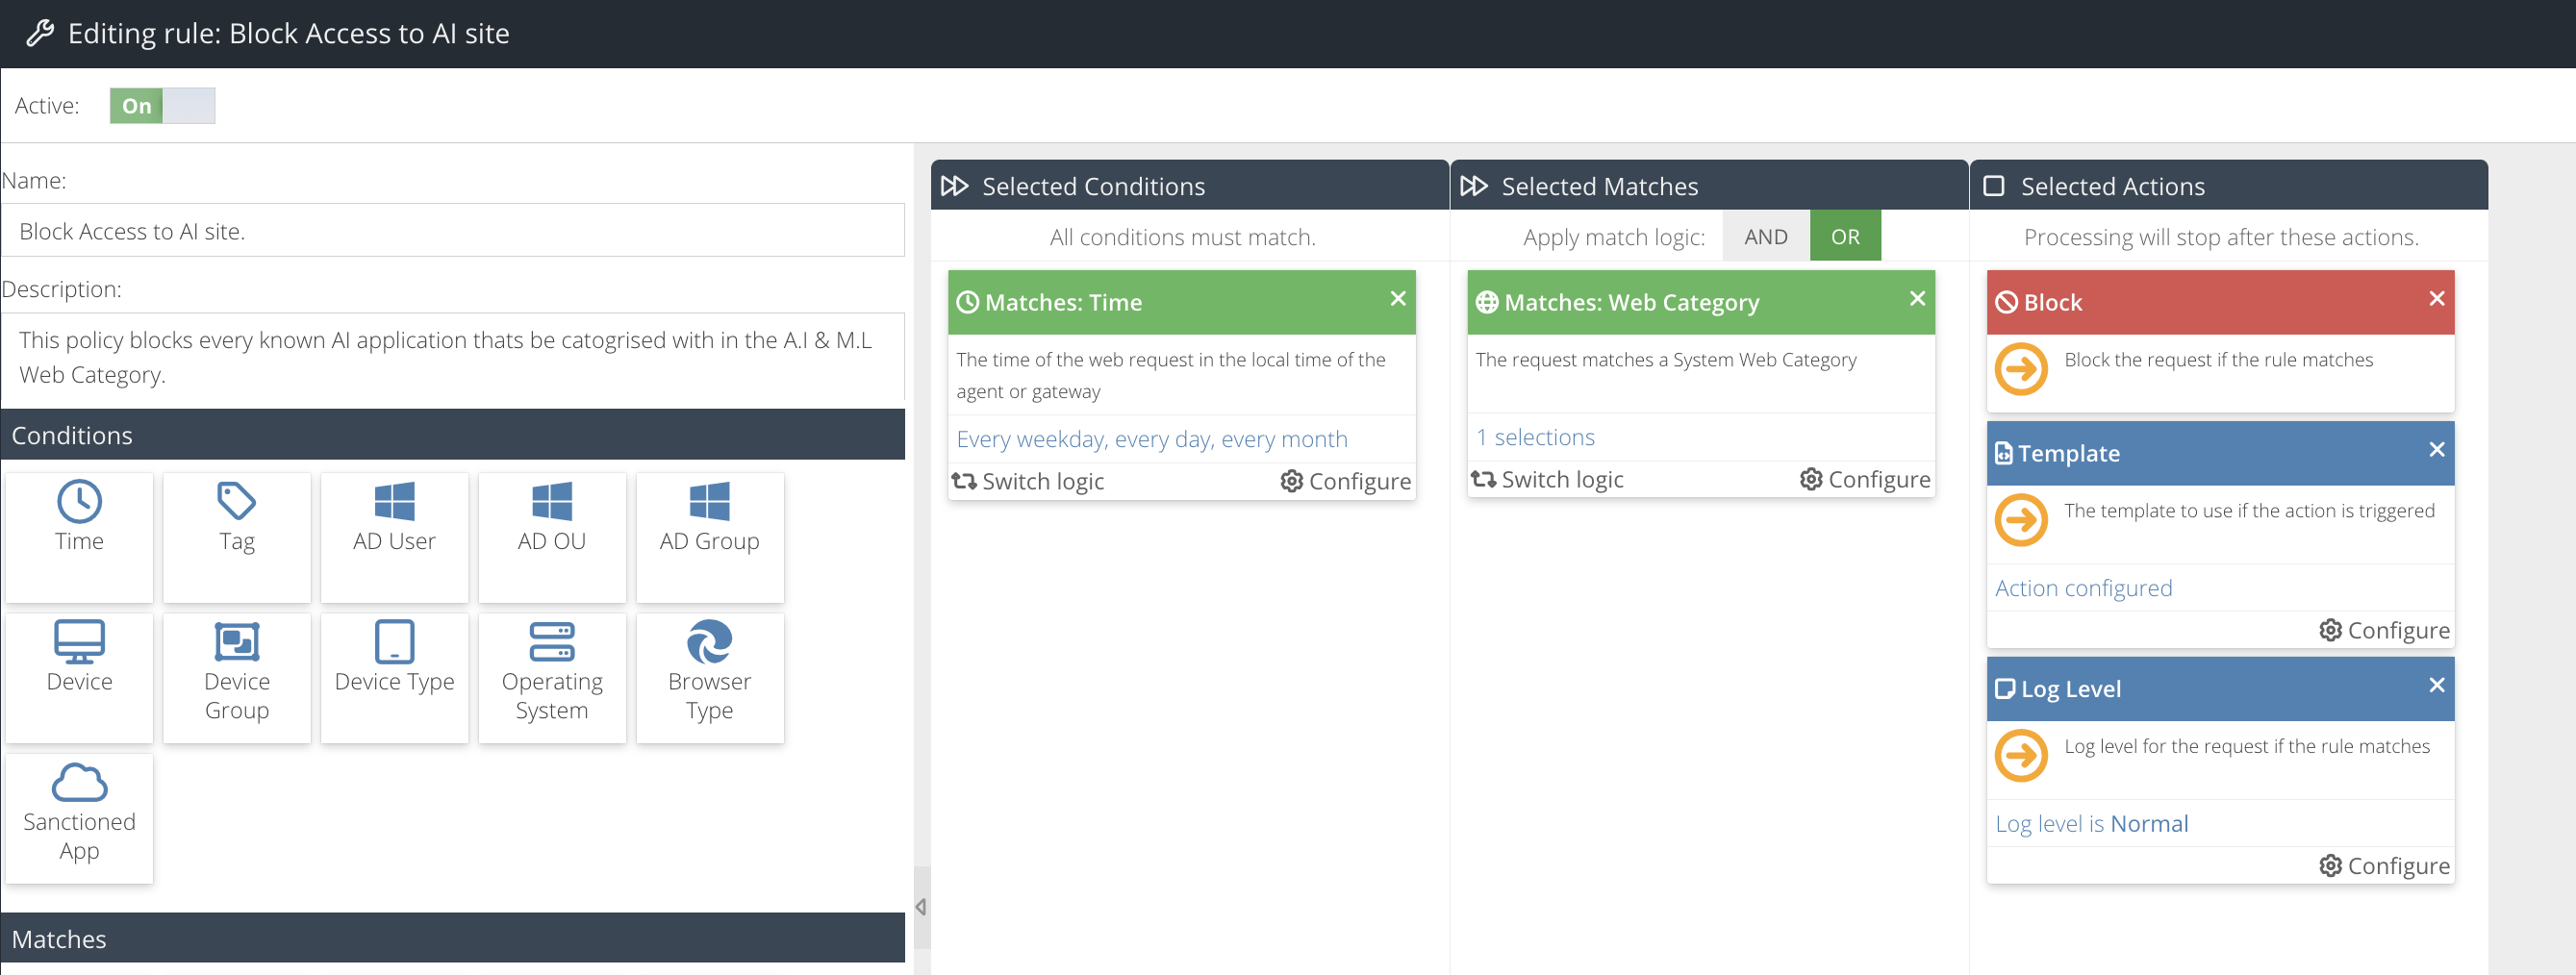
Task: Click the orange arrow icon in Block card
Action: pyautogui.click(x=2021, y=369)
